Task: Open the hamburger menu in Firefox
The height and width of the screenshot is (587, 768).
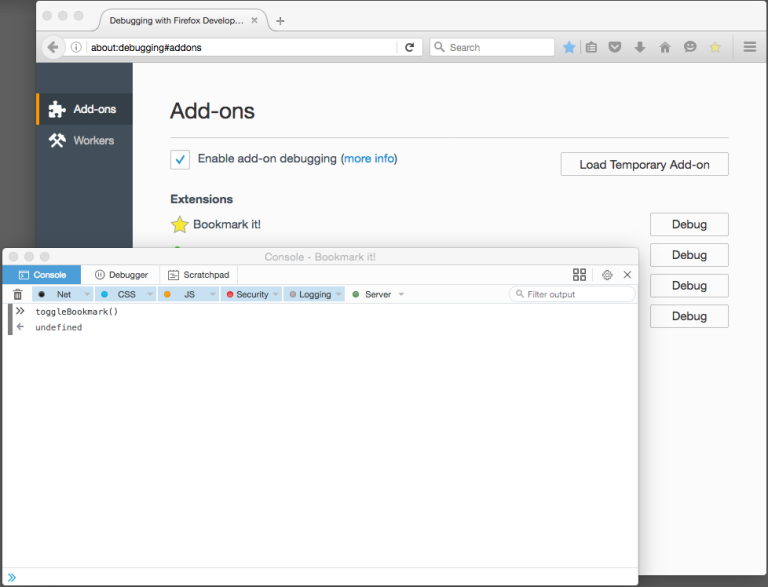Action: pos(749,47)
